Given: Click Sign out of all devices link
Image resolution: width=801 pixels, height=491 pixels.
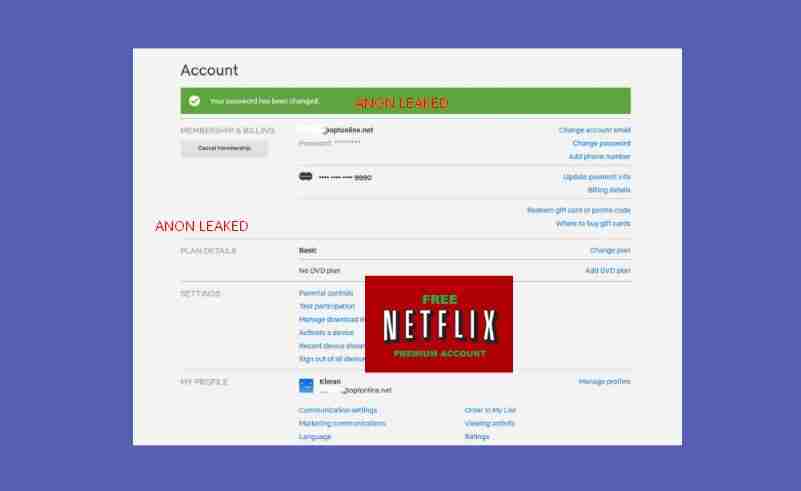Looking at the screenshot, I should tap(332, 359).
